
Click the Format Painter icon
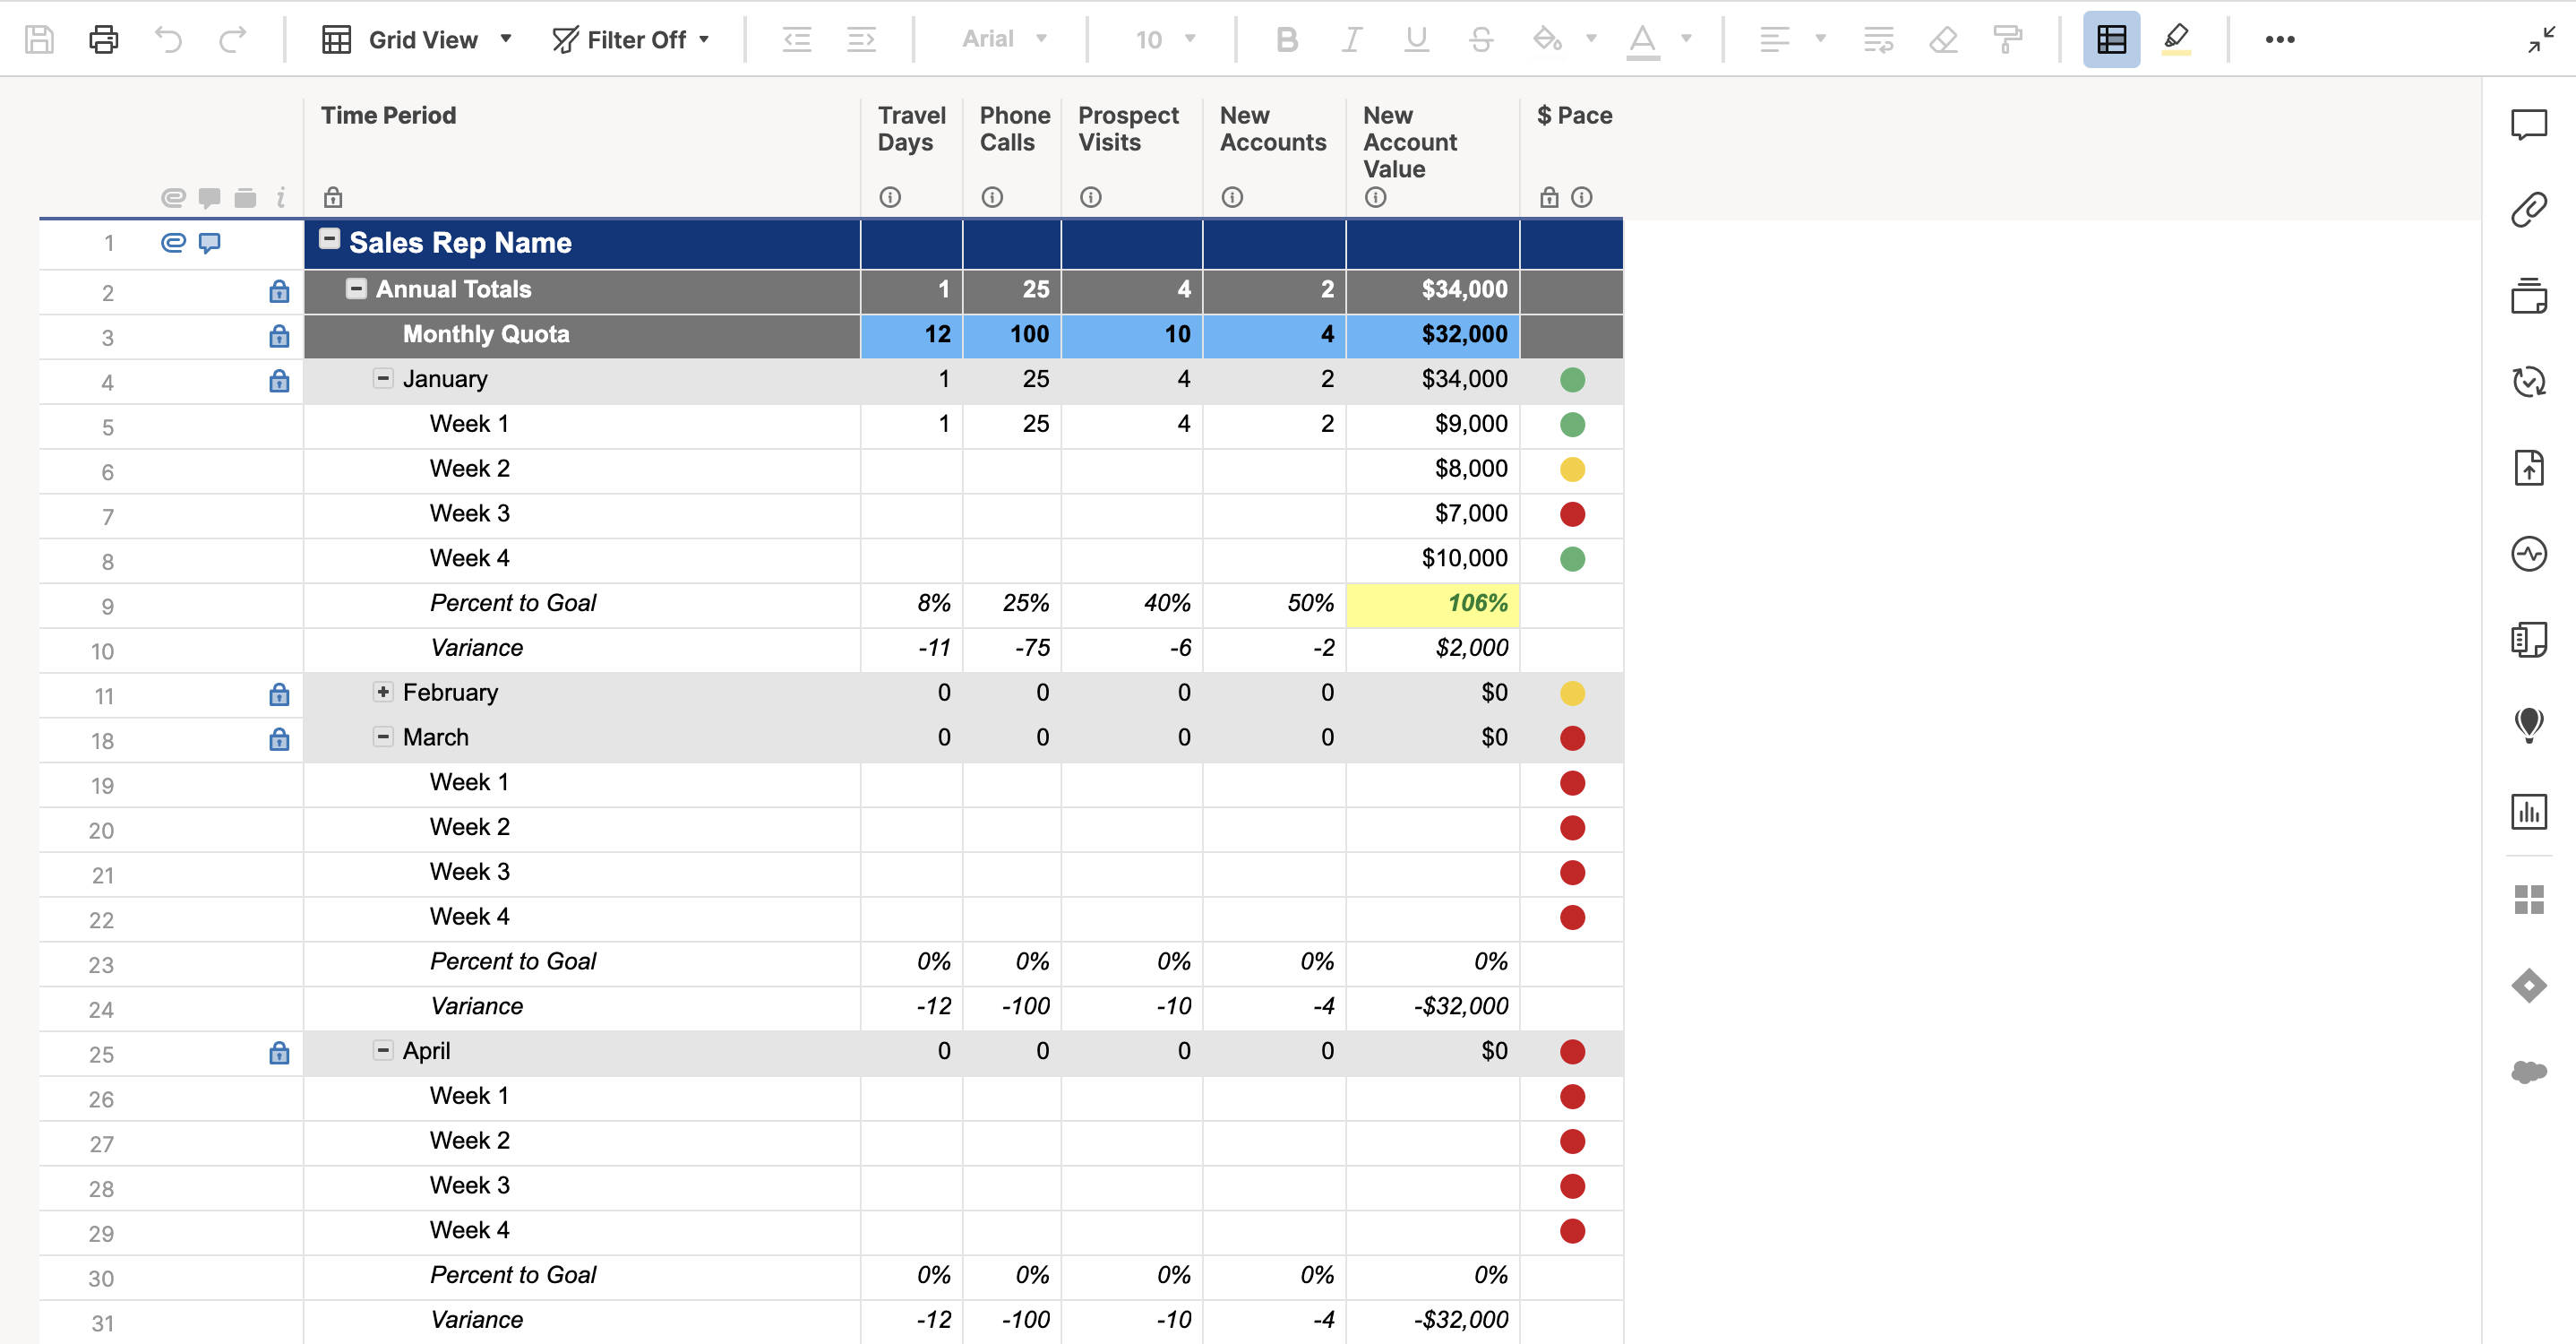pyautogui.click(x=2007, y=40)
